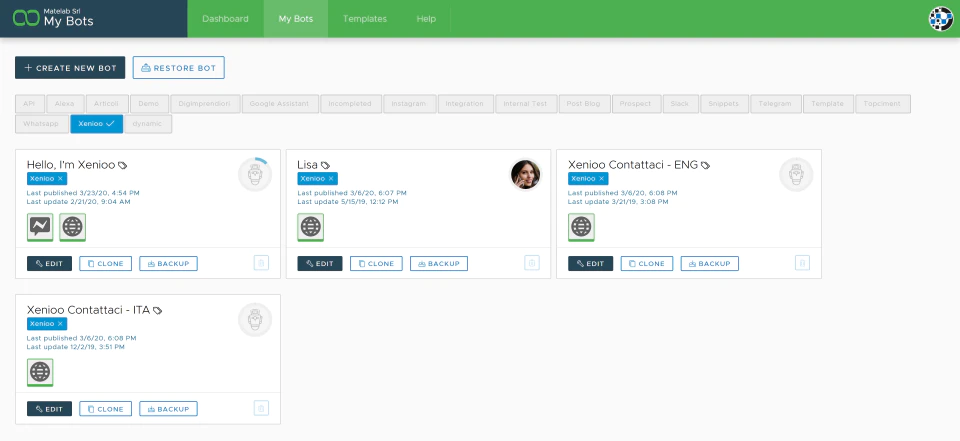Deselect the active Xenioo tag filter
The width and height of the screenshot is (960, 441).
pyautogui.click(x=97, y=124)
